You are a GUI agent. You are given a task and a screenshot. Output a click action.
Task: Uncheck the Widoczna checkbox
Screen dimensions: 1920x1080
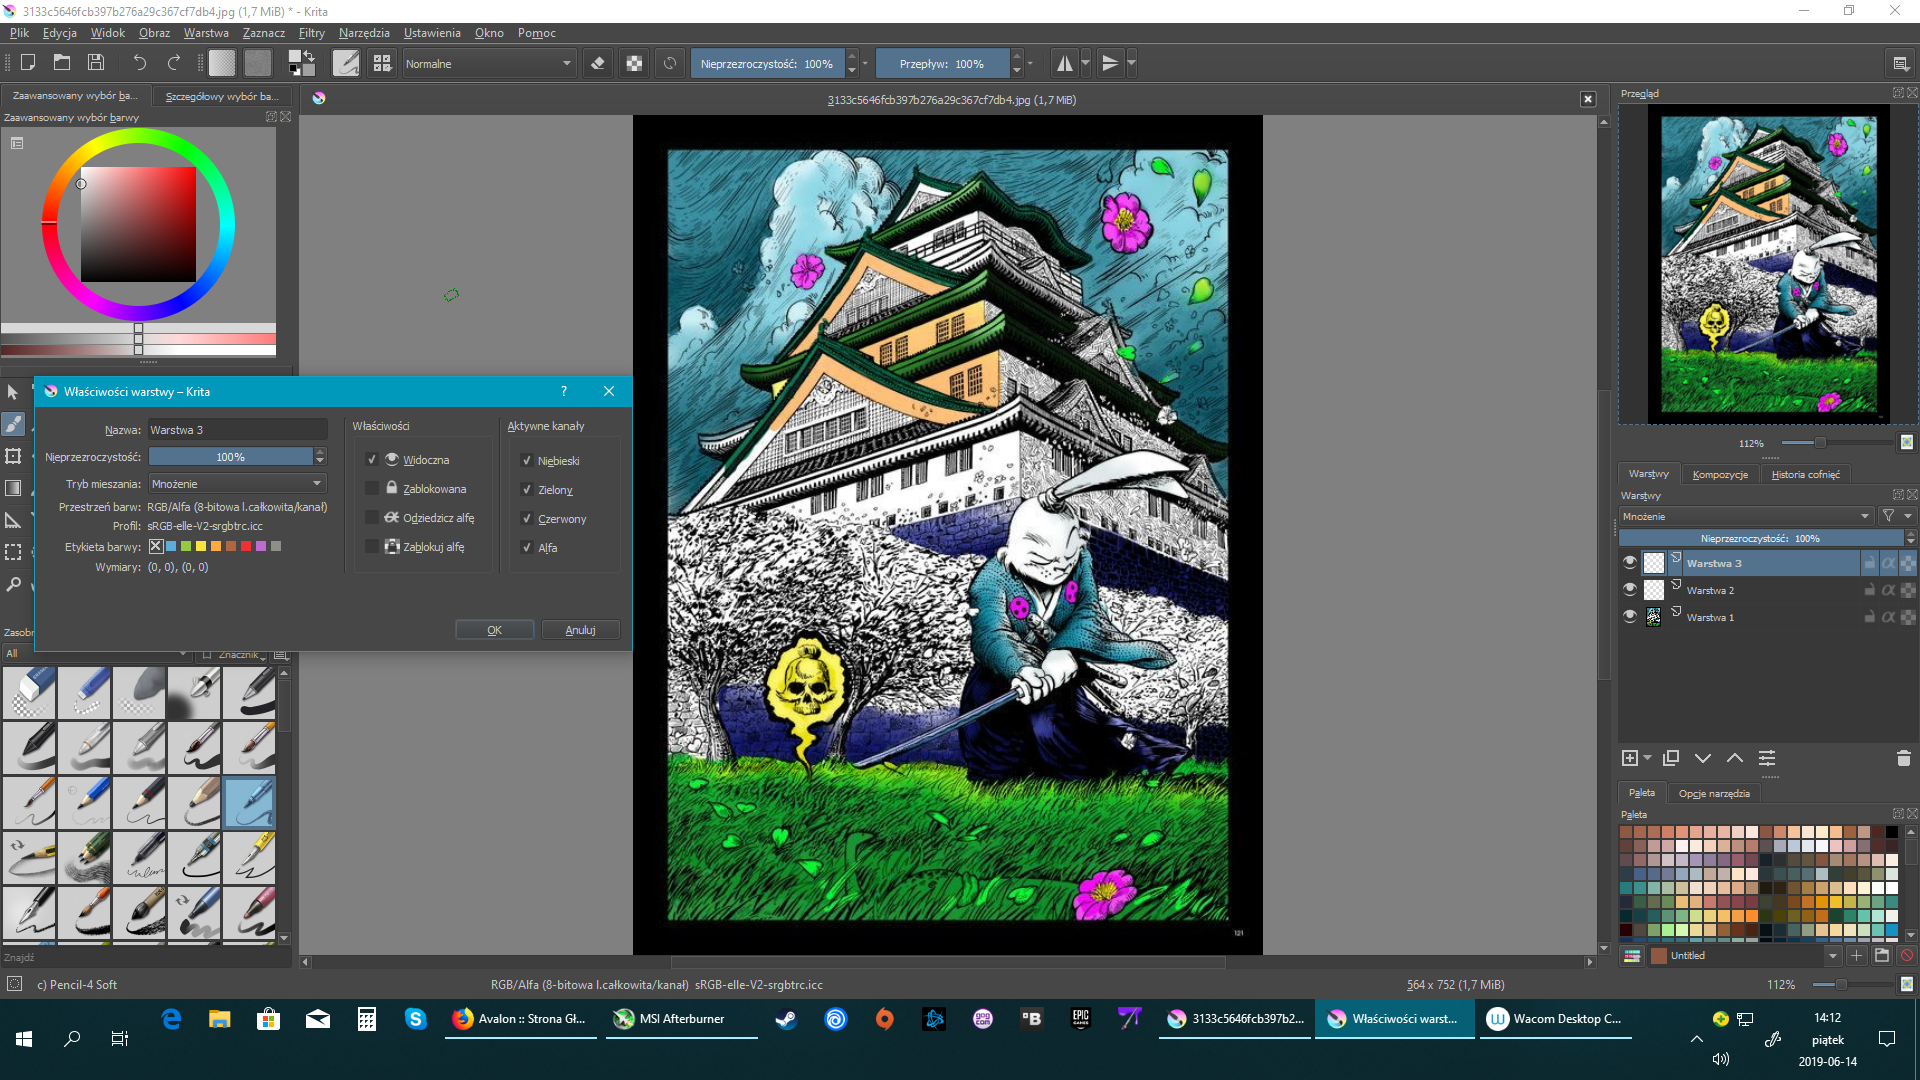(x=372, y=460)
